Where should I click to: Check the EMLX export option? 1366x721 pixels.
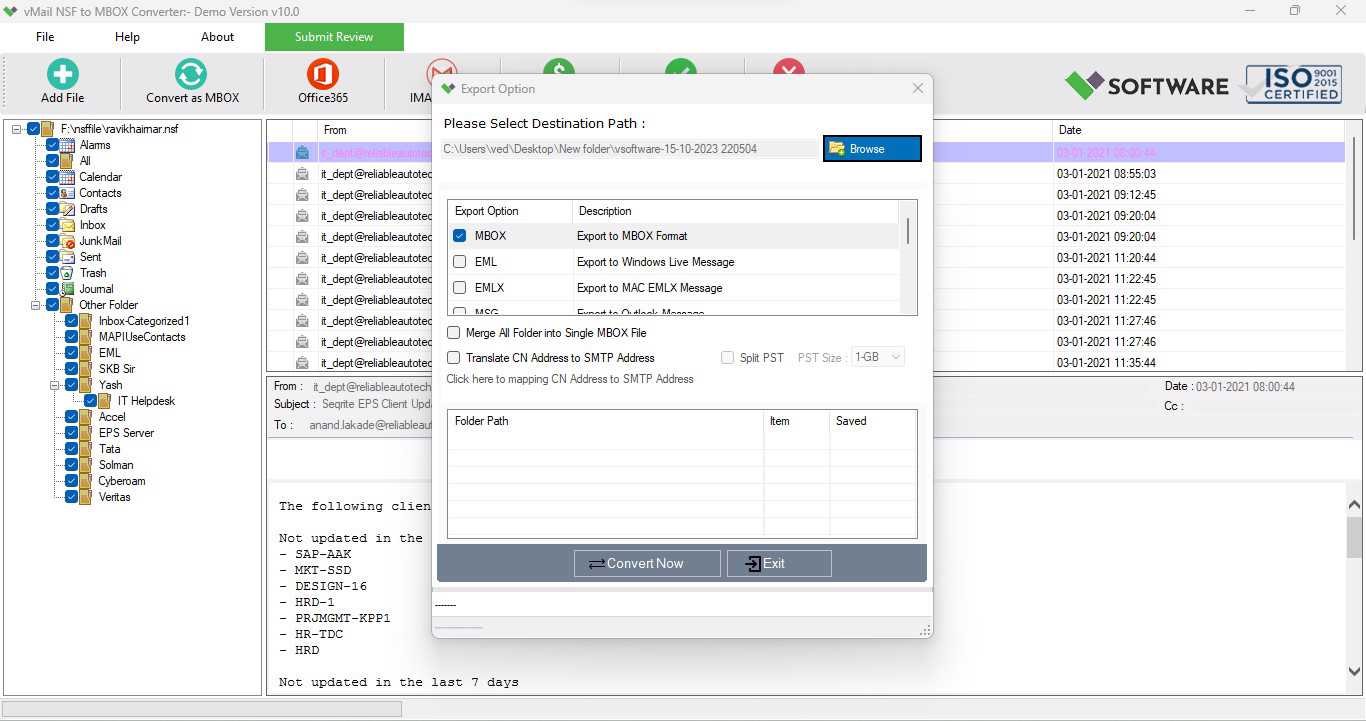tap(460, 288)
